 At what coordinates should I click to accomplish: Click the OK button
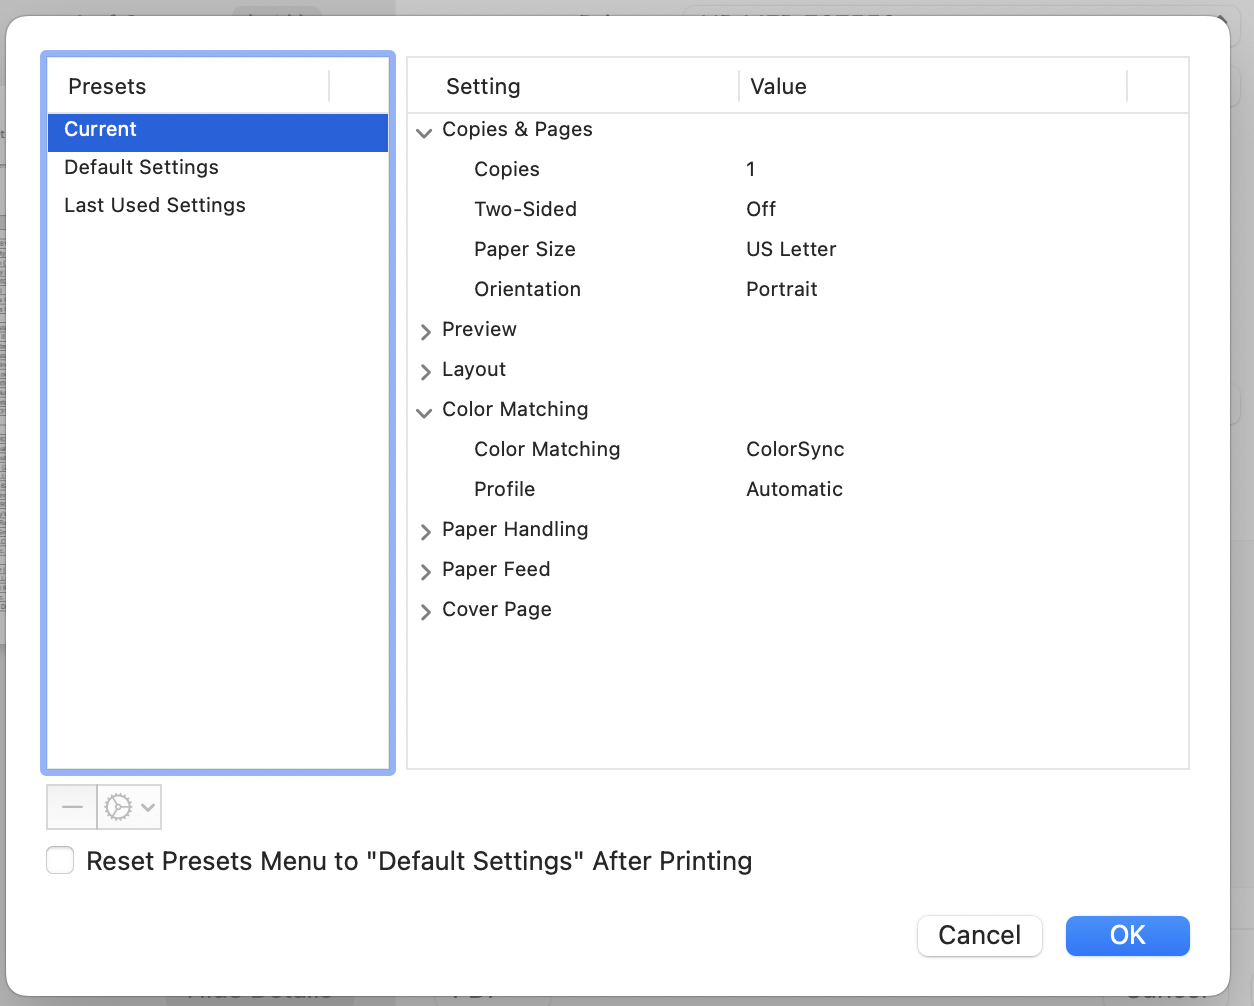click(x=1127, y=935)
